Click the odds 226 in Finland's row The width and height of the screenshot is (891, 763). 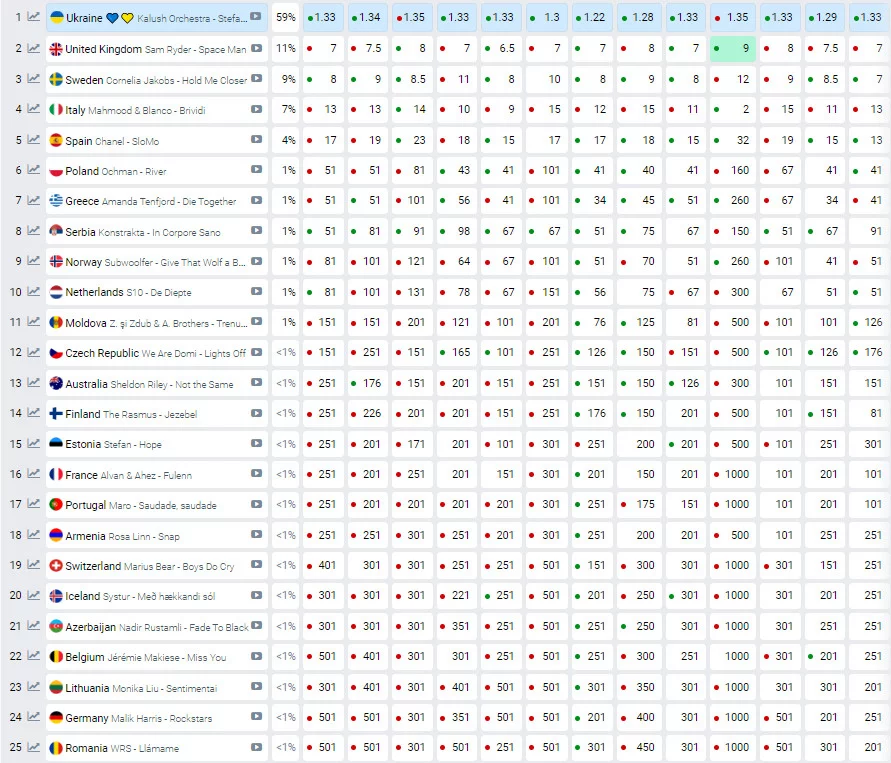pyautogui.click(x=367, y=413)
